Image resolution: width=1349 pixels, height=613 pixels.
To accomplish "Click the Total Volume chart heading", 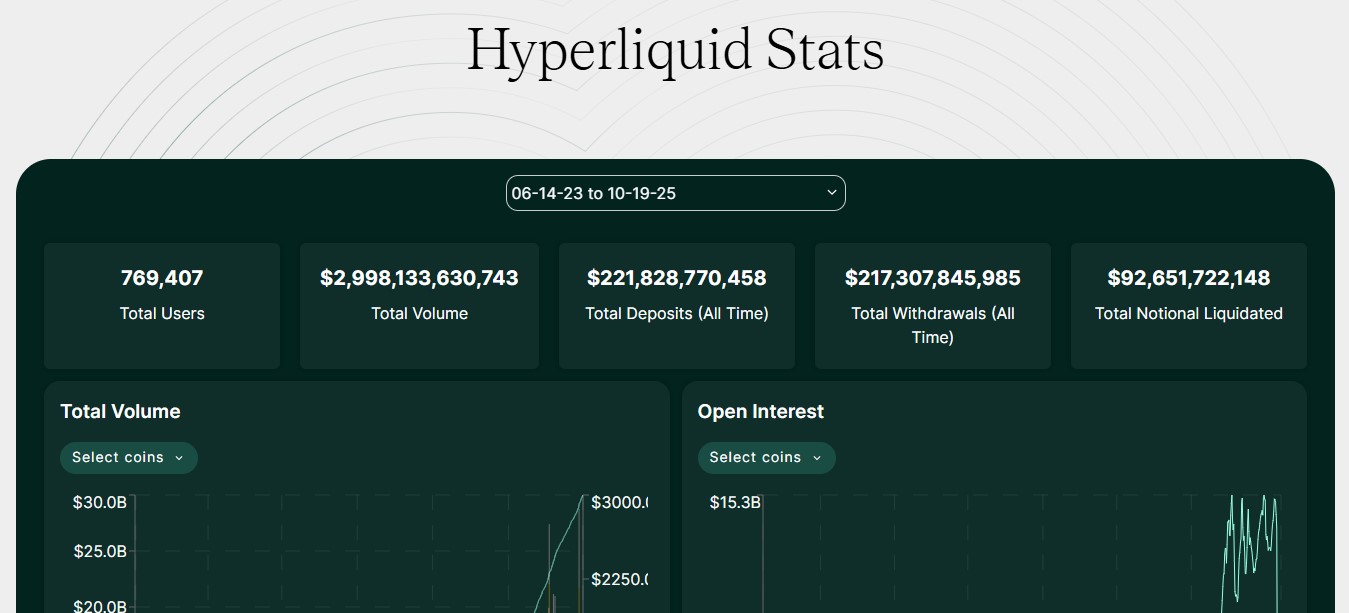I will (x=120, y=411).
